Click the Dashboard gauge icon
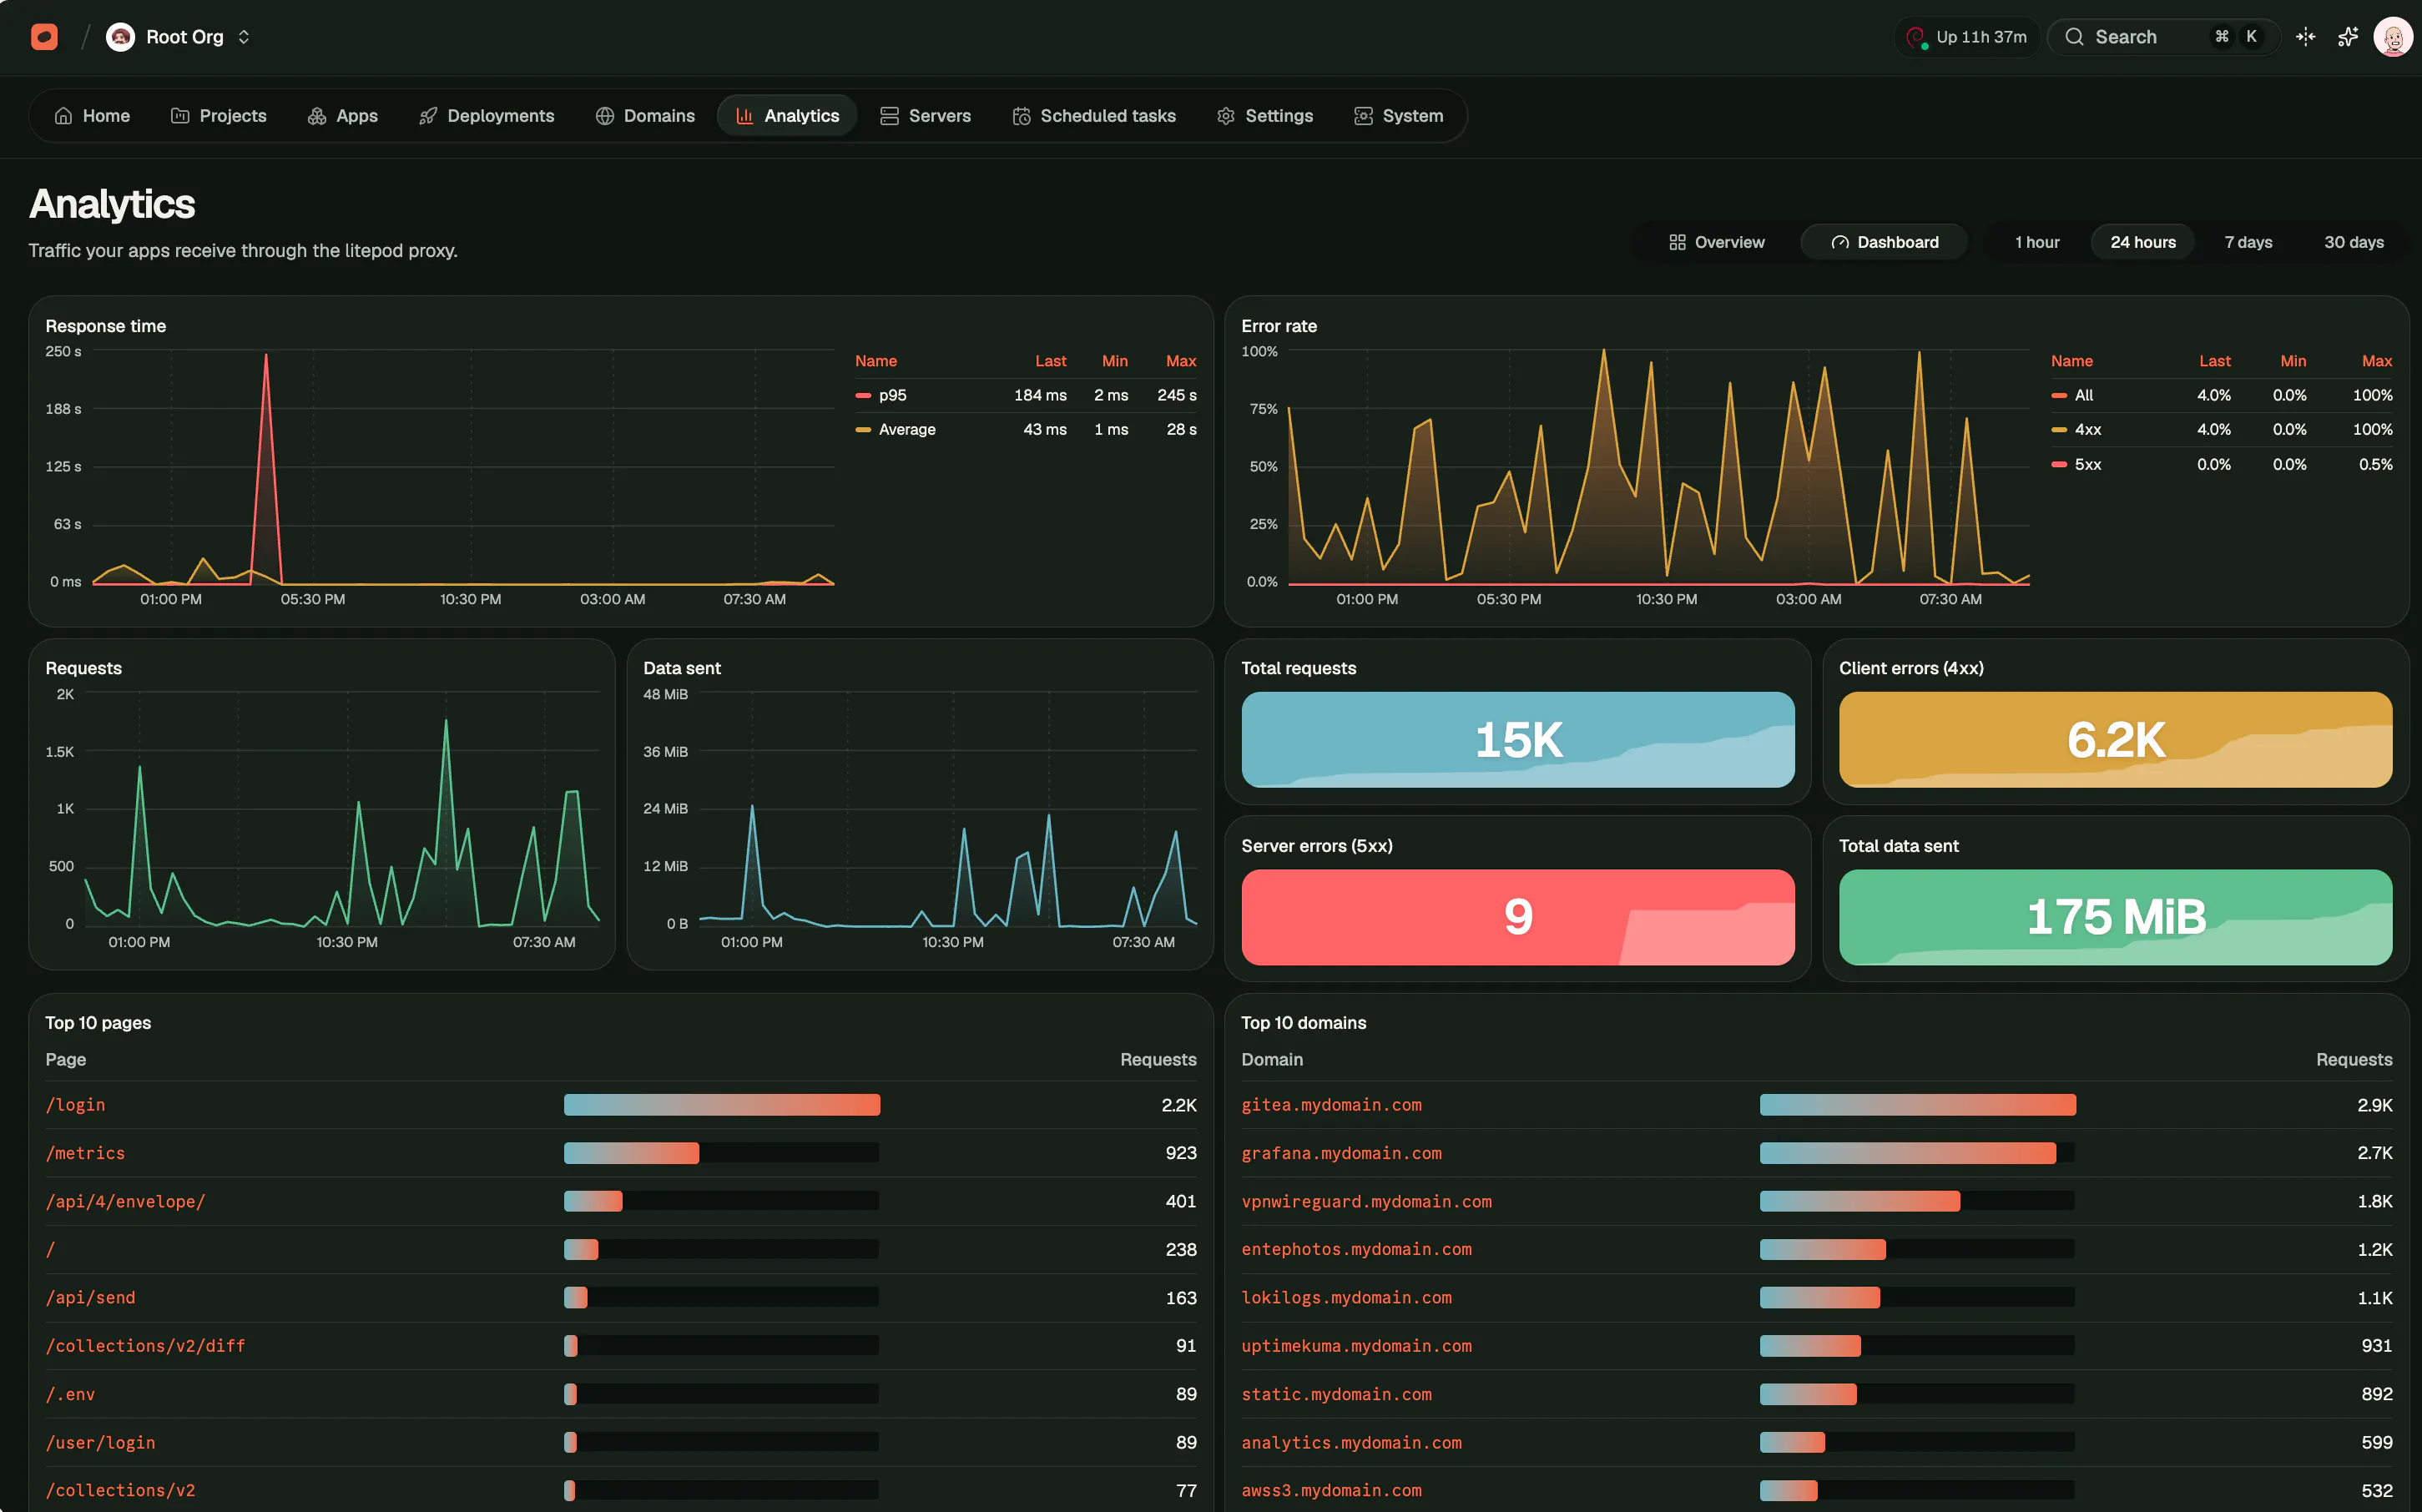 tap(1840, 242)
